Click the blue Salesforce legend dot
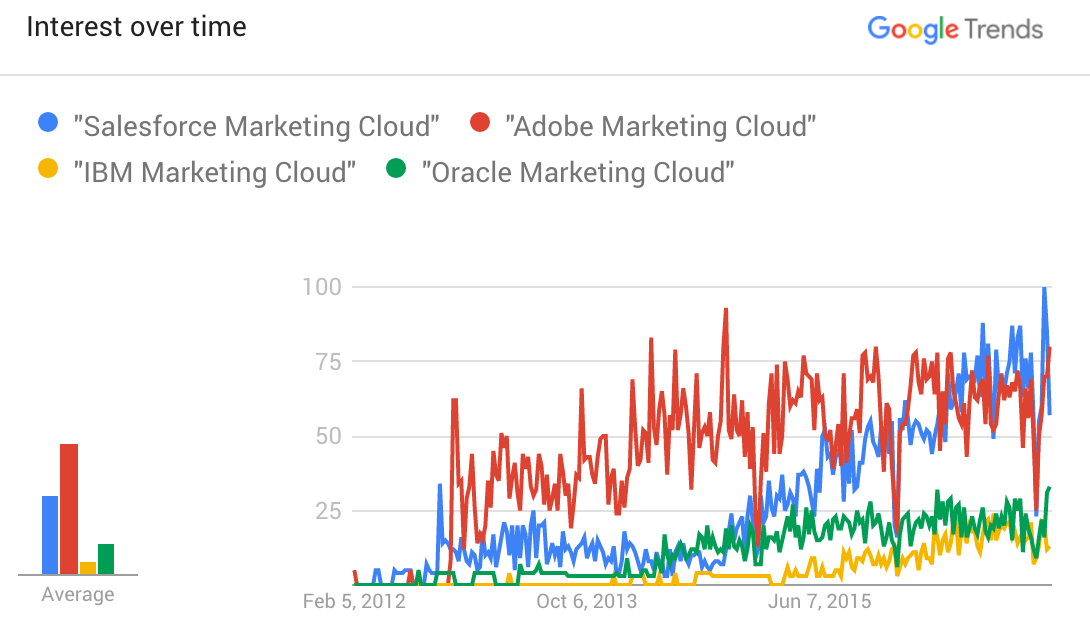The image size is (1090, 636). pos(47,125)
